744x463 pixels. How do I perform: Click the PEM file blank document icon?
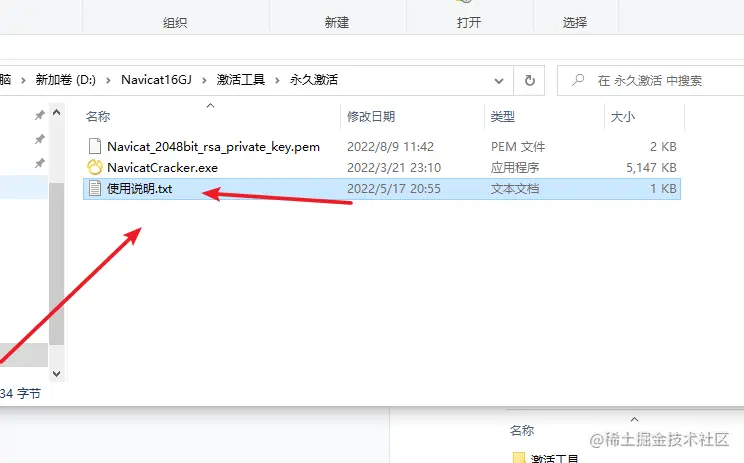[95, 147]
